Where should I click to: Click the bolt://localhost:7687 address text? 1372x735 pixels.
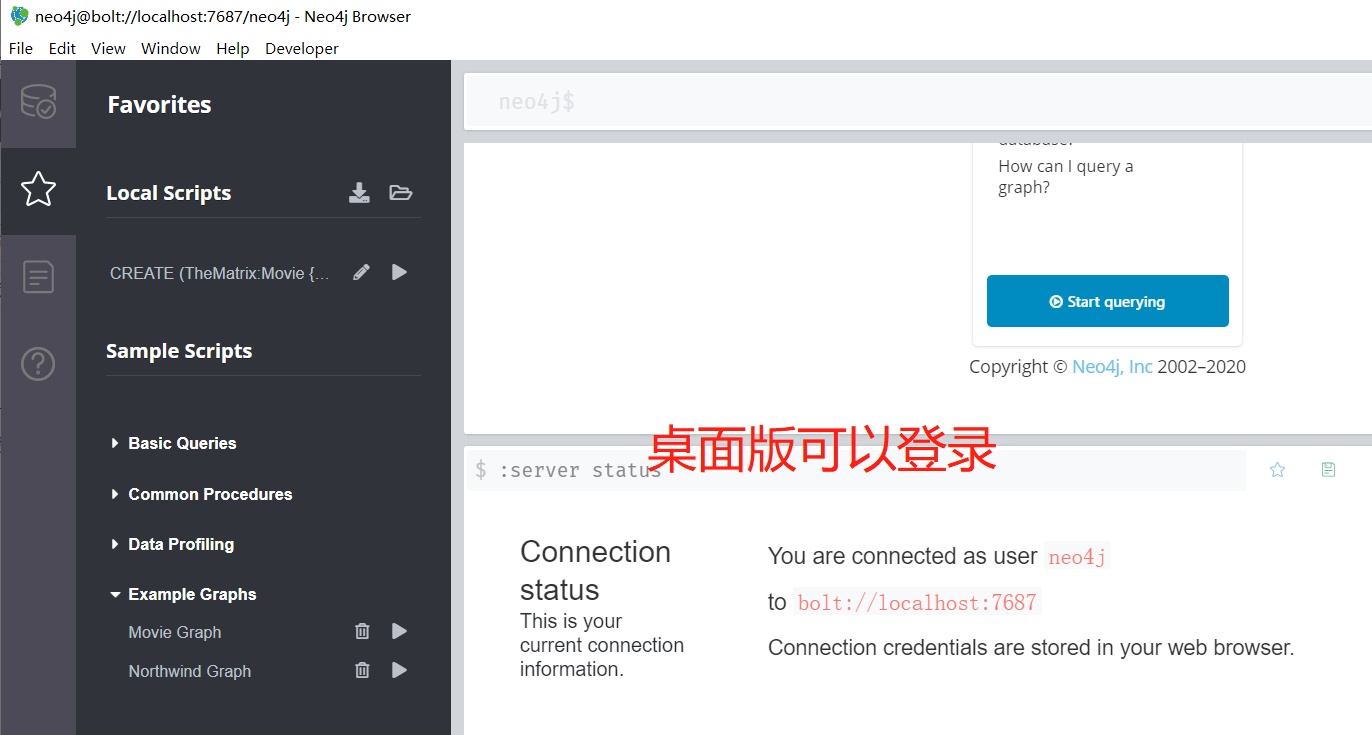tap(917, 602)
